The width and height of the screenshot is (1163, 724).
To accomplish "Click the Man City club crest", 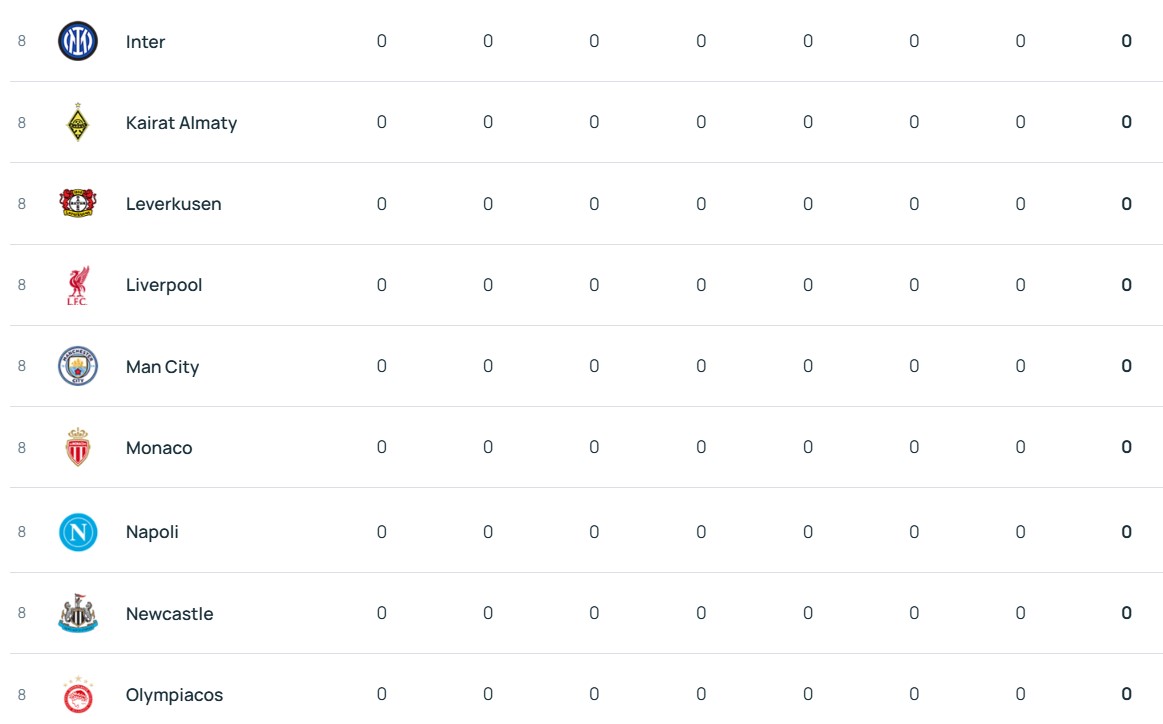I will 78,366.
